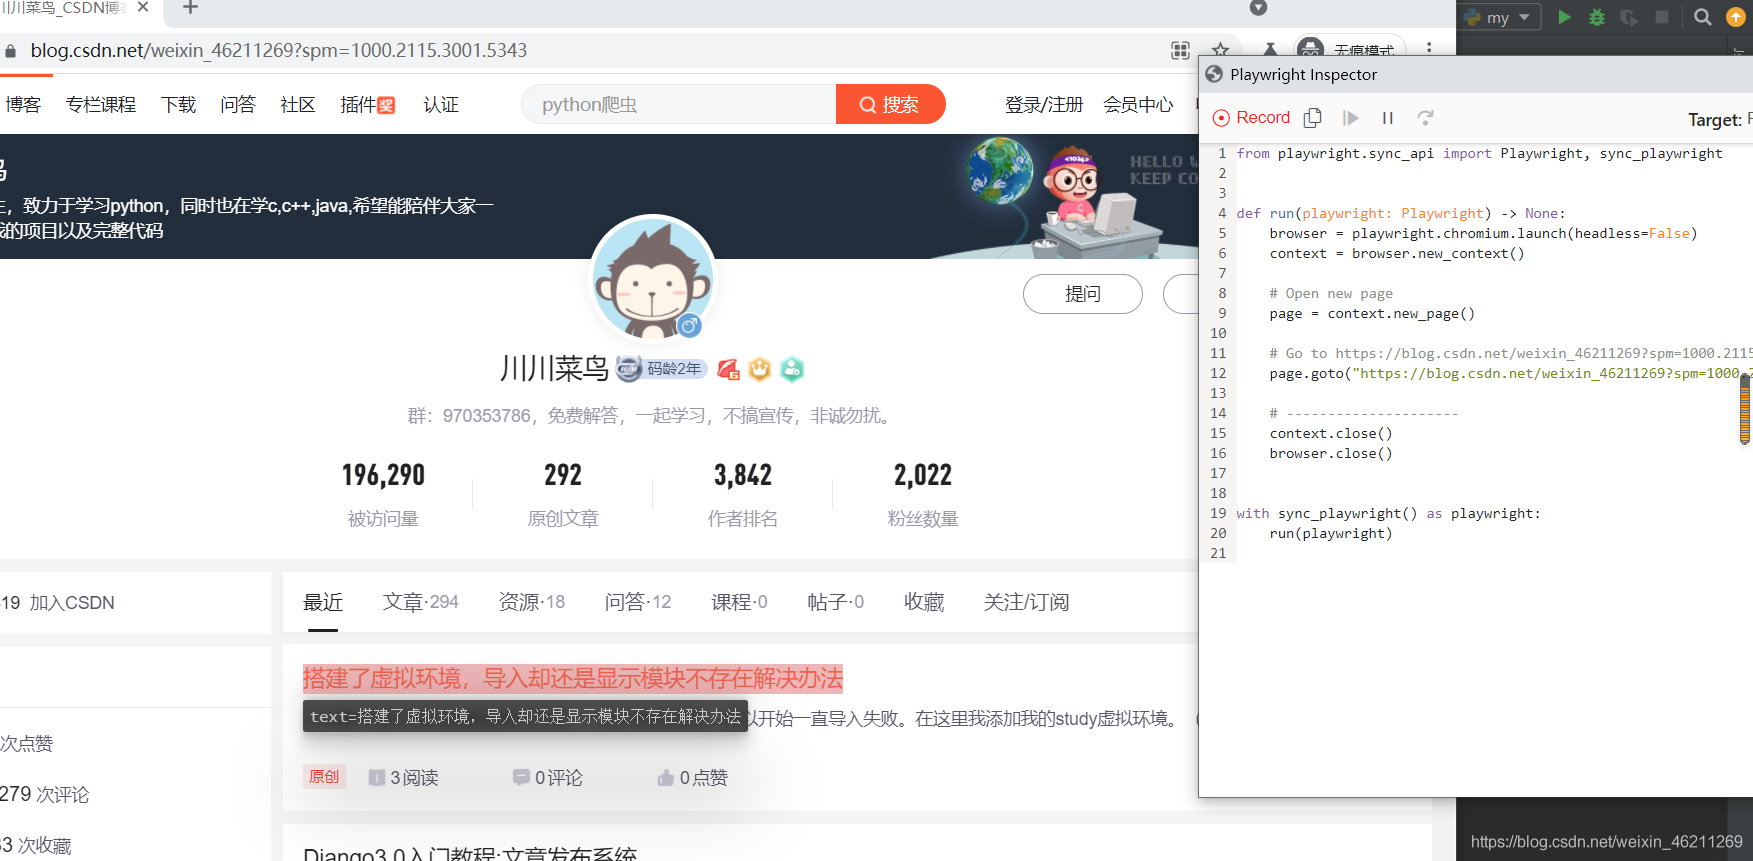Click the orange crown medal badge

[760, 369]
